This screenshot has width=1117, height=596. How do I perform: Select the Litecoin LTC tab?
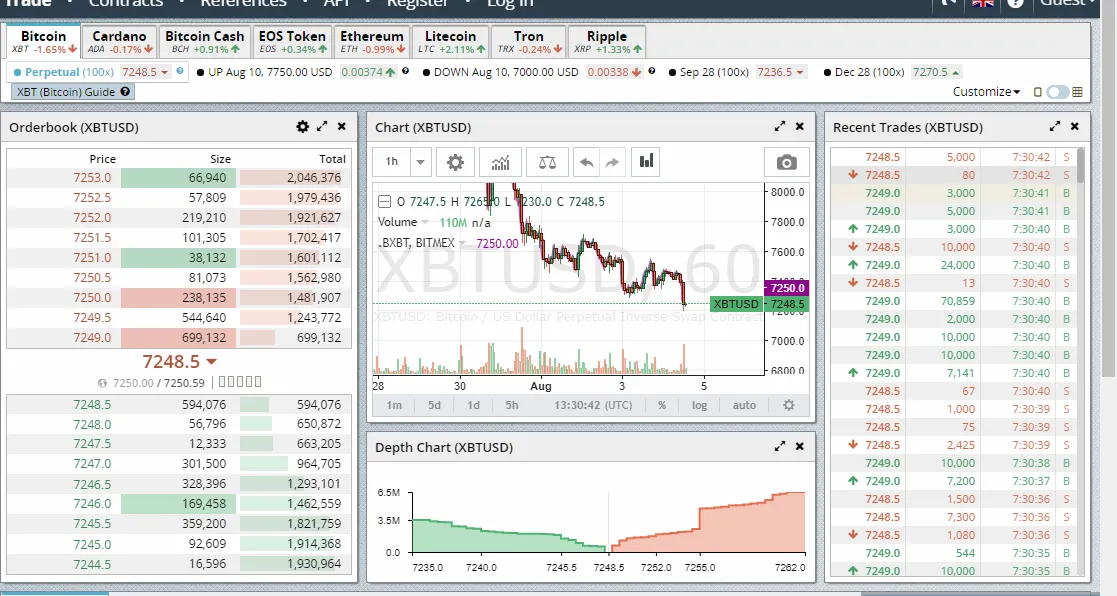click(450, 41)
